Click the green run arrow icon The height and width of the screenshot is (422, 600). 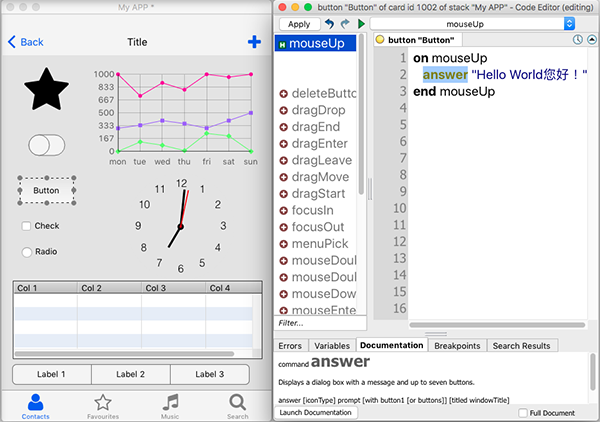(361, 23)
